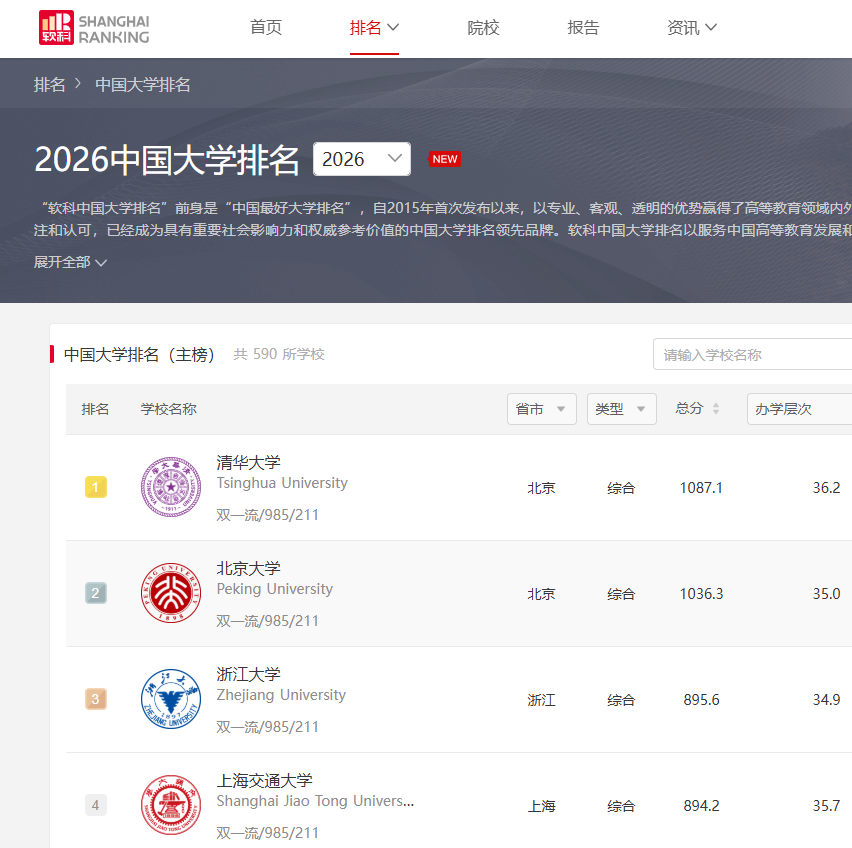
Task: Click the Tsinghua University English name
Action: tap(282, 483)
